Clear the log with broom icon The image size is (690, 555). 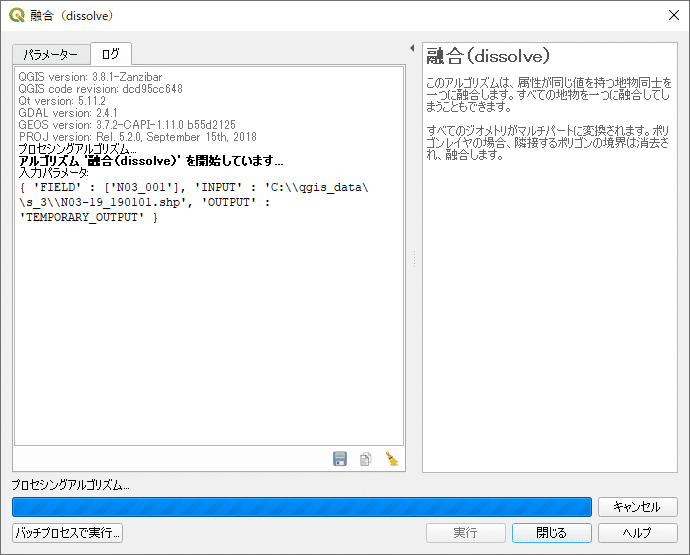392,459
